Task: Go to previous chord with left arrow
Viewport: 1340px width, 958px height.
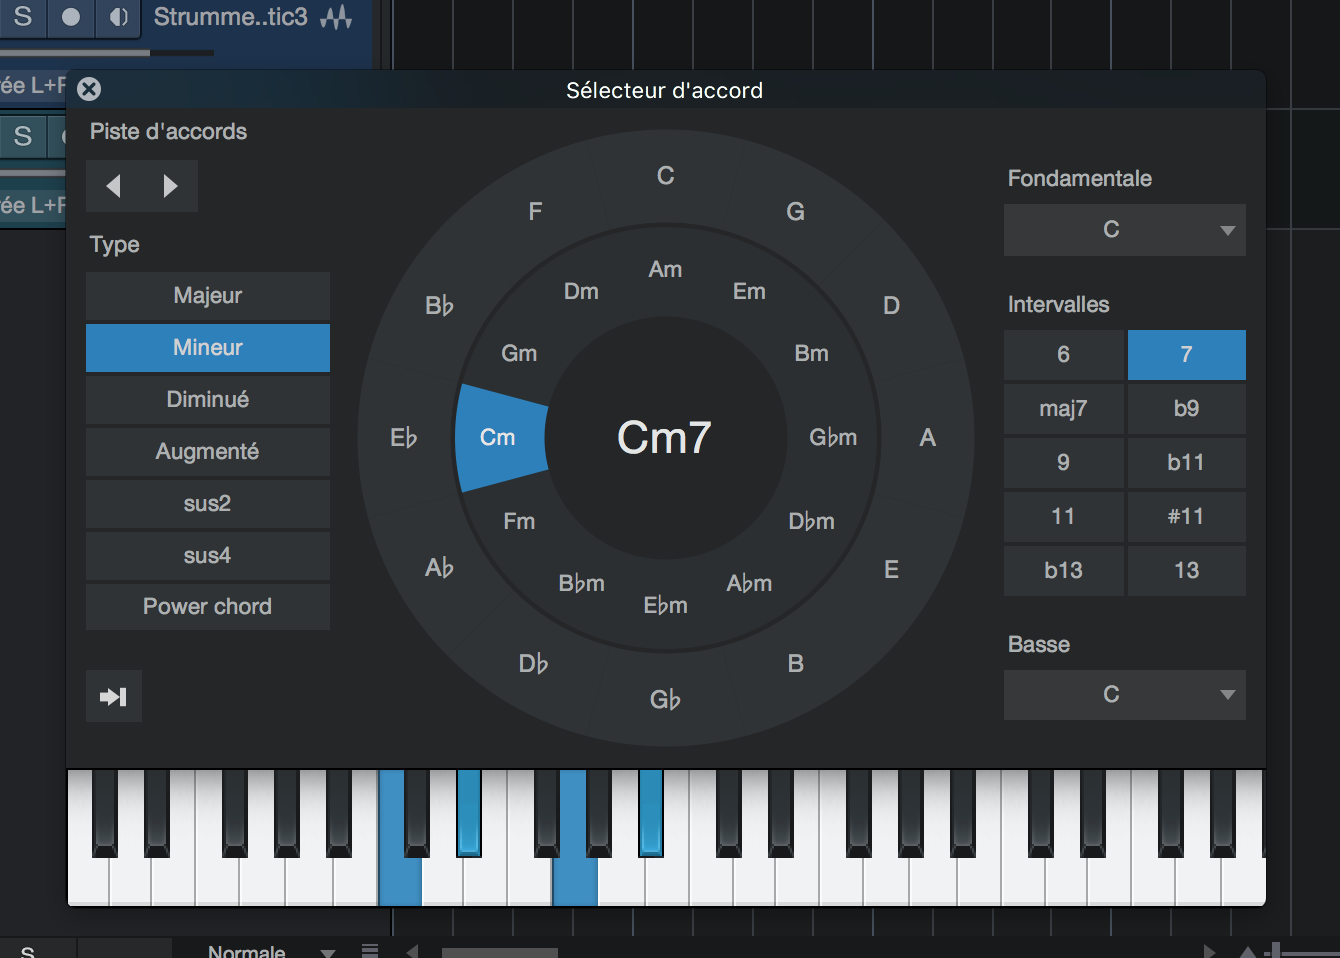Action: click(114, 186)
